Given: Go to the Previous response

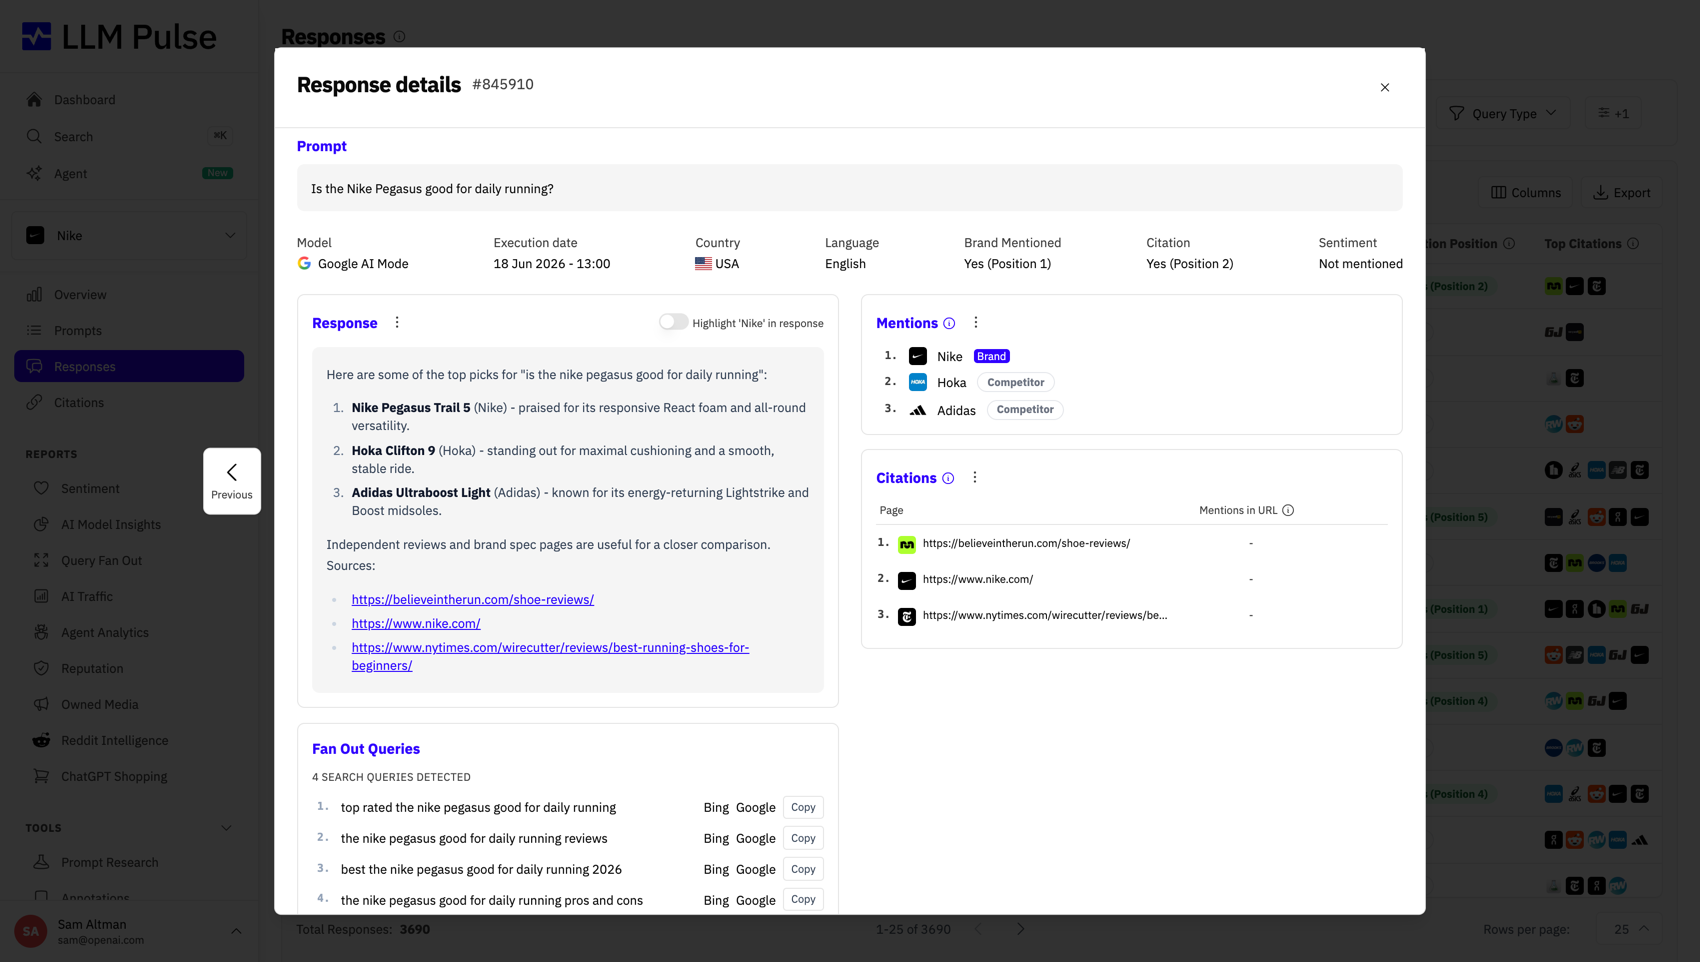Looking at the screenshot, I should (x=232, y=481).
